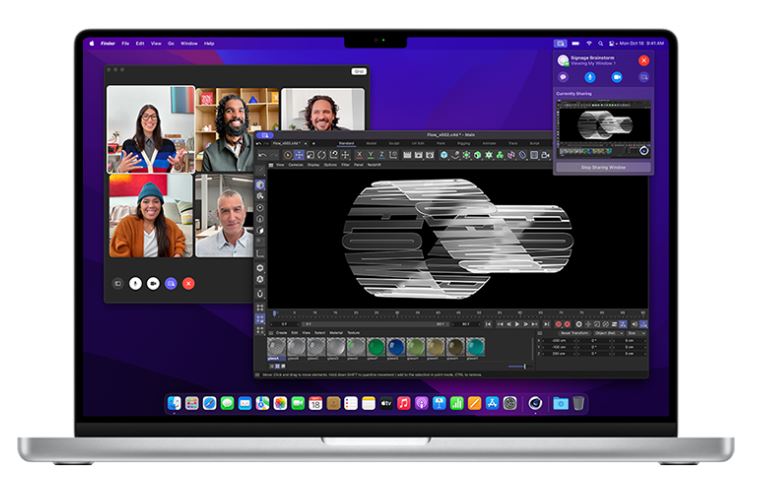
Task: Click the screen sharing icon in menu bar
Action: (x=561, y=44)
